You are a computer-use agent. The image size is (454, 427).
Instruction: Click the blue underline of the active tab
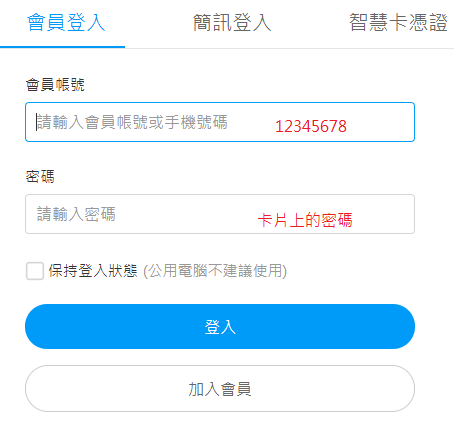click(x=62, y=47)
